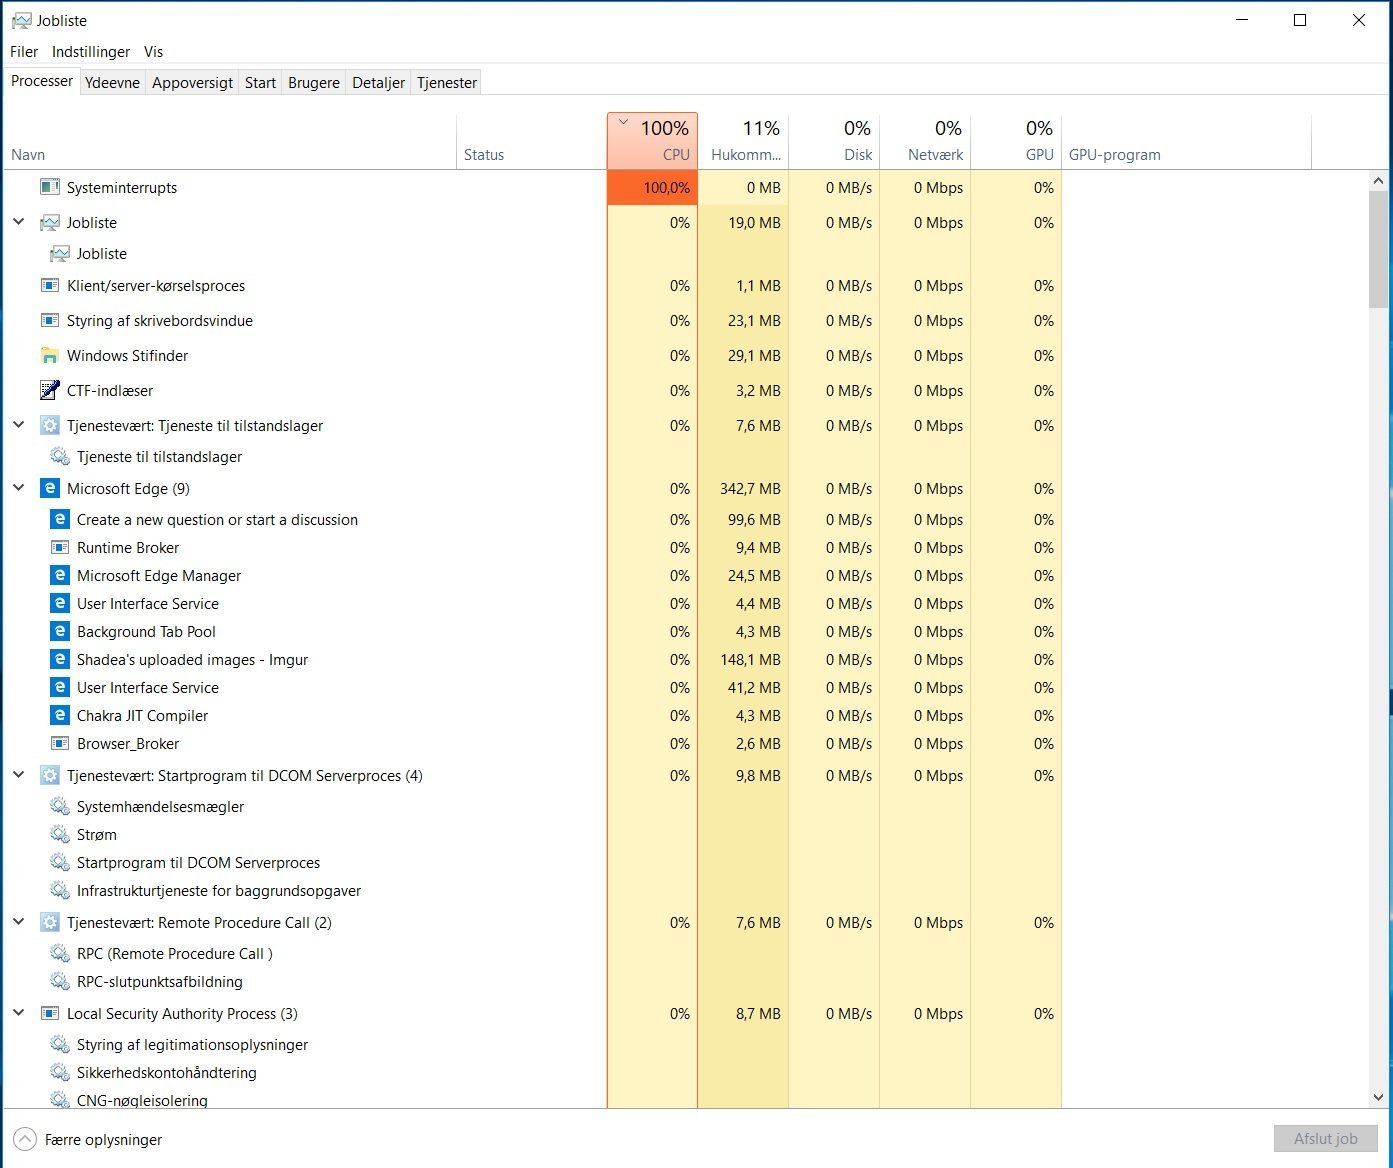Click the RPC-slutpunktsafbildning gear icon
Image resolution: width=1393 pixels, height=1168 pixels.
[x=59, y=981]
